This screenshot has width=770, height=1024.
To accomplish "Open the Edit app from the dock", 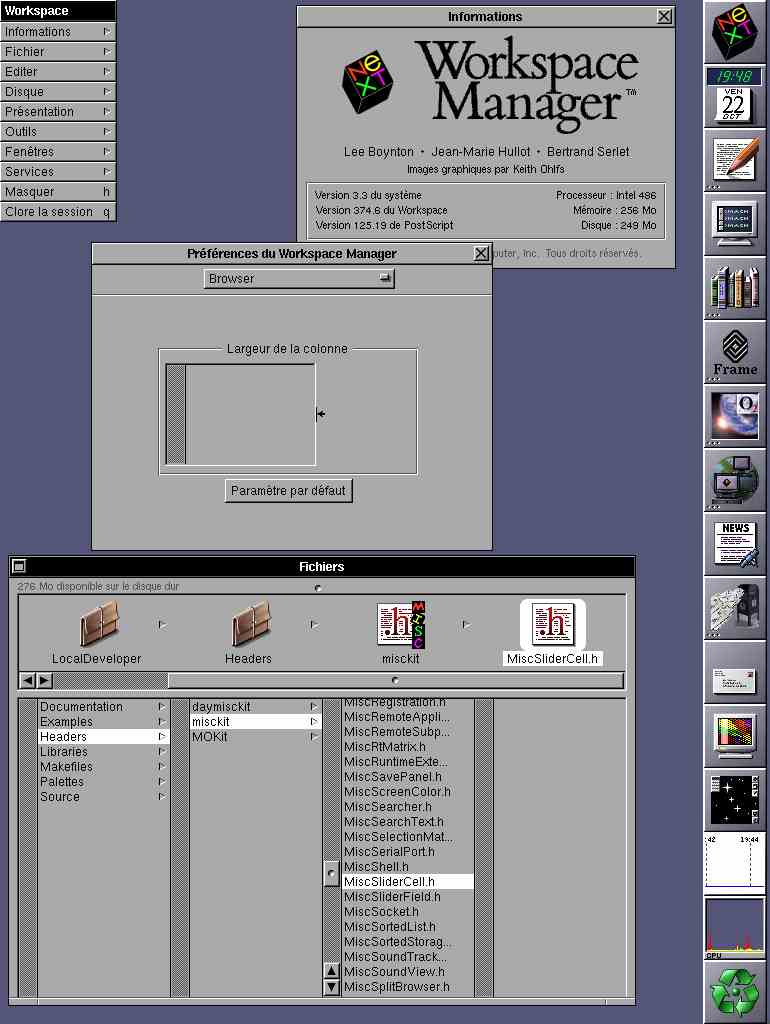I will (x=735, y=161).
